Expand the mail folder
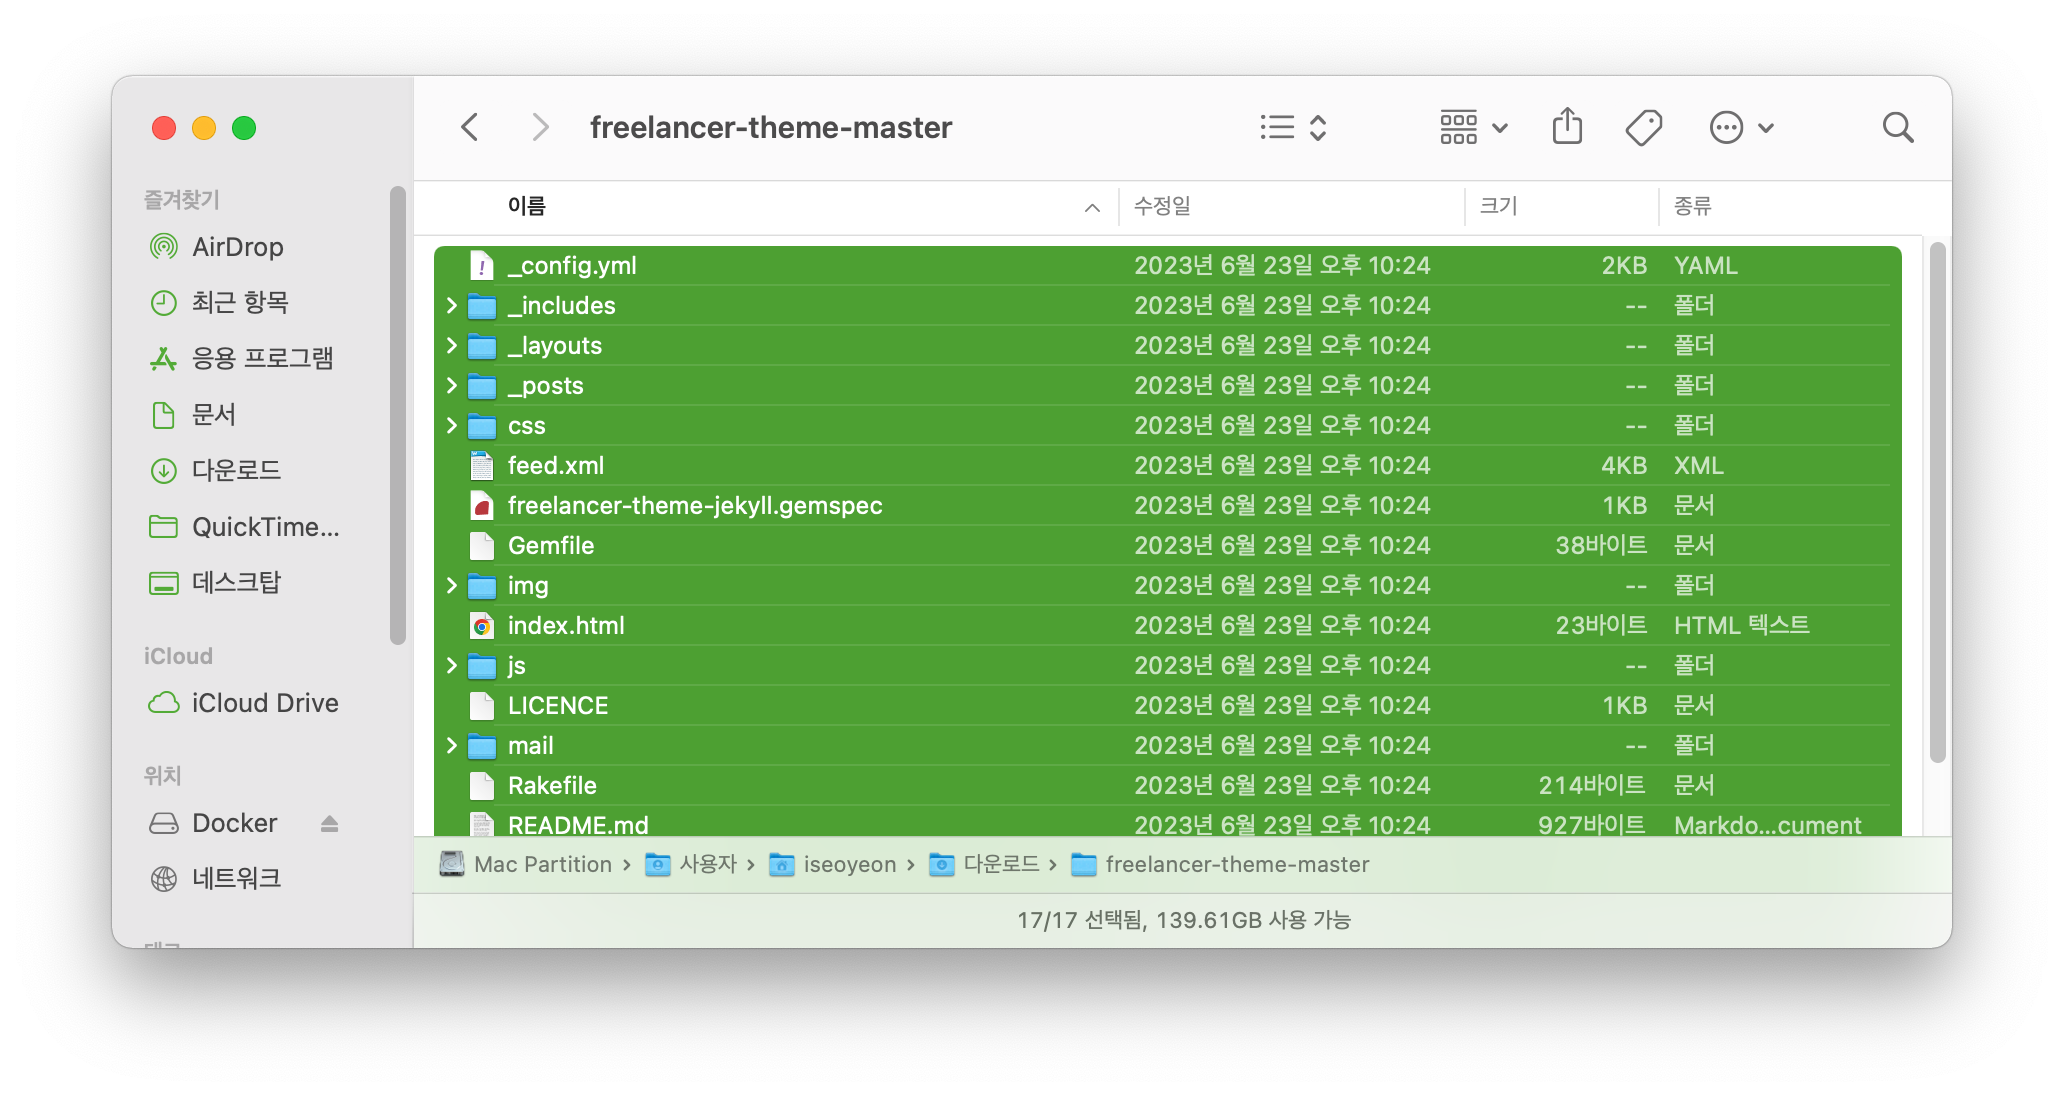 452,745
